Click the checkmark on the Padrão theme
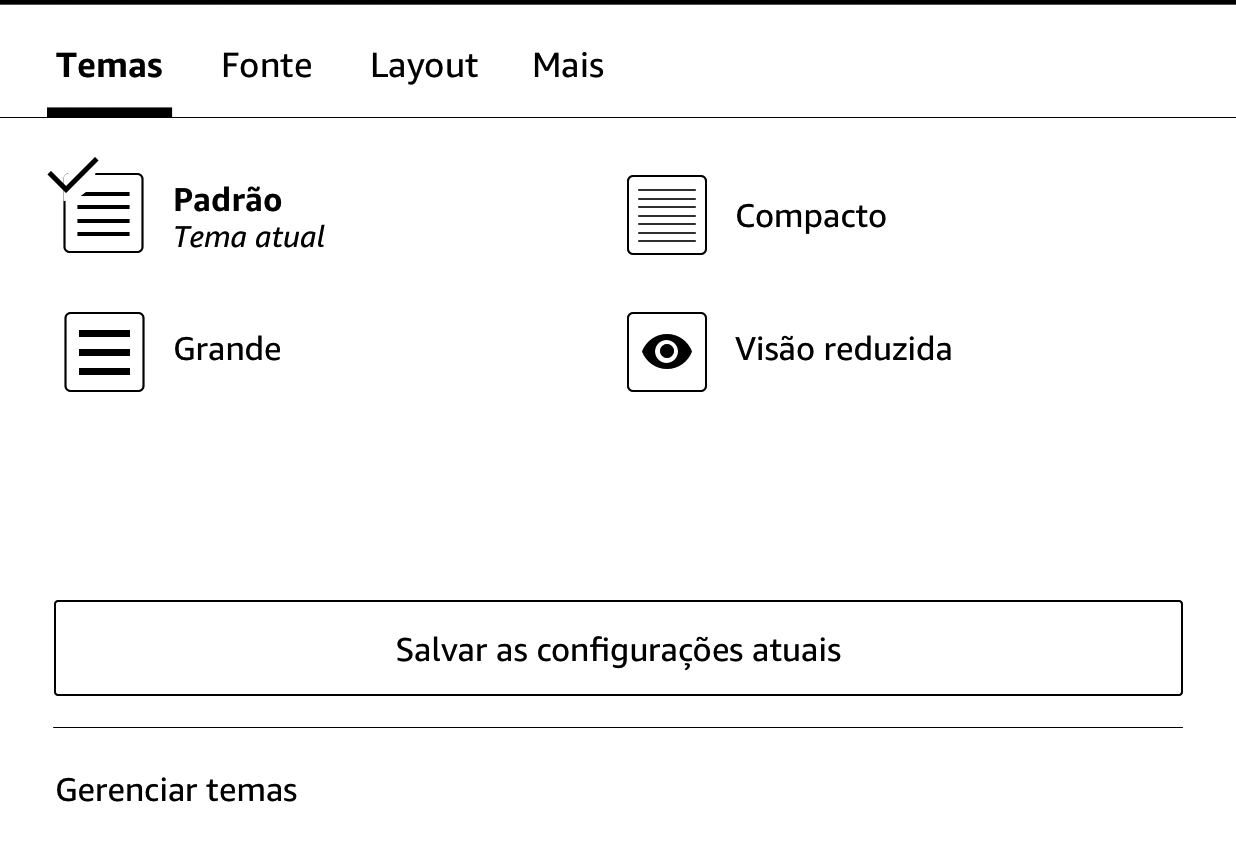This screenshot has height=852, width=1236. tap(73, 174)
